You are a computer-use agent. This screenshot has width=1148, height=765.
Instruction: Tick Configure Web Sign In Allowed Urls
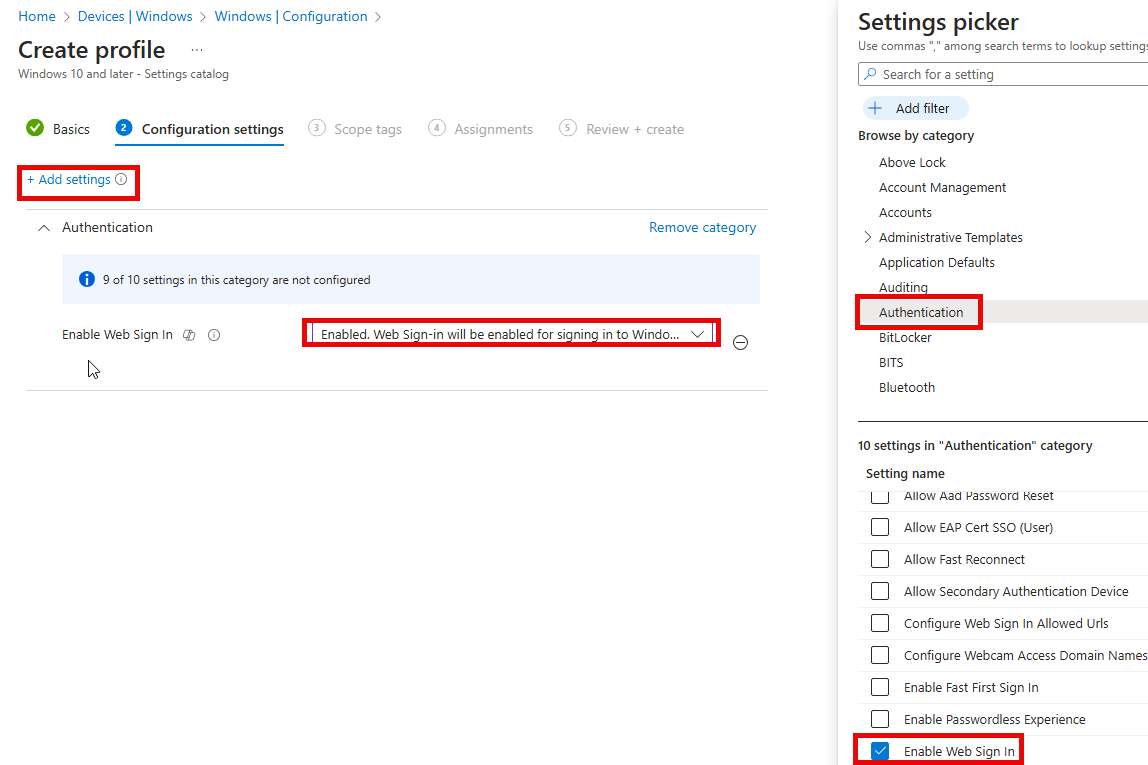point(880,623)
